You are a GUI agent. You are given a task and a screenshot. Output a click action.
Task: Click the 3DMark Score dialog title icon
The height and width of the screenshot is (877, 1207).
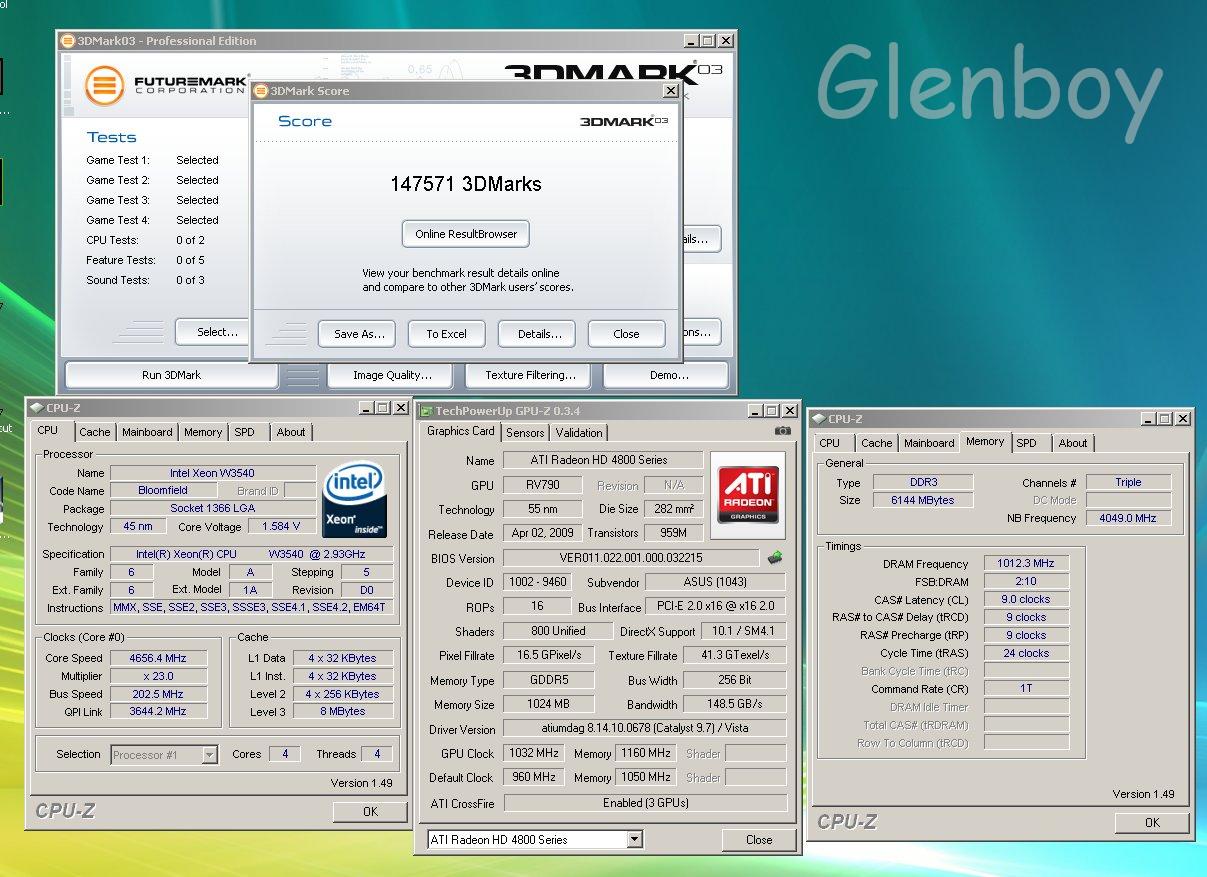point(261,91)
